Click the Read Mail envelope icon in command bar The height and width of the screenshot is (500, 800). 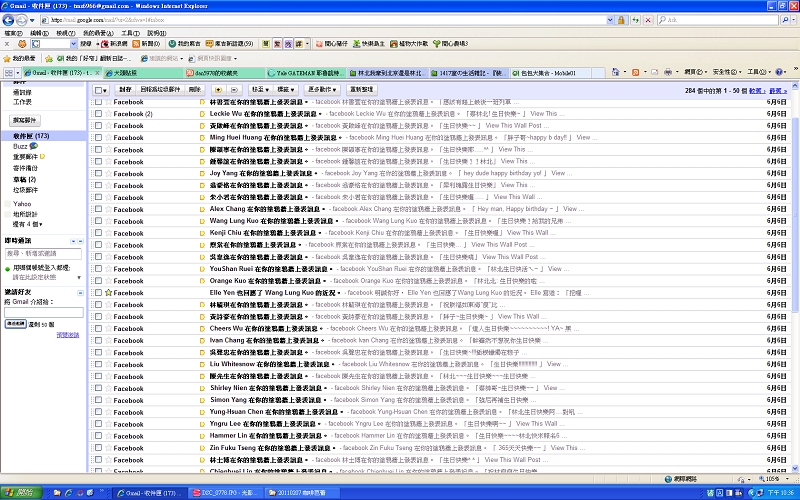click(x=655, y=72)
